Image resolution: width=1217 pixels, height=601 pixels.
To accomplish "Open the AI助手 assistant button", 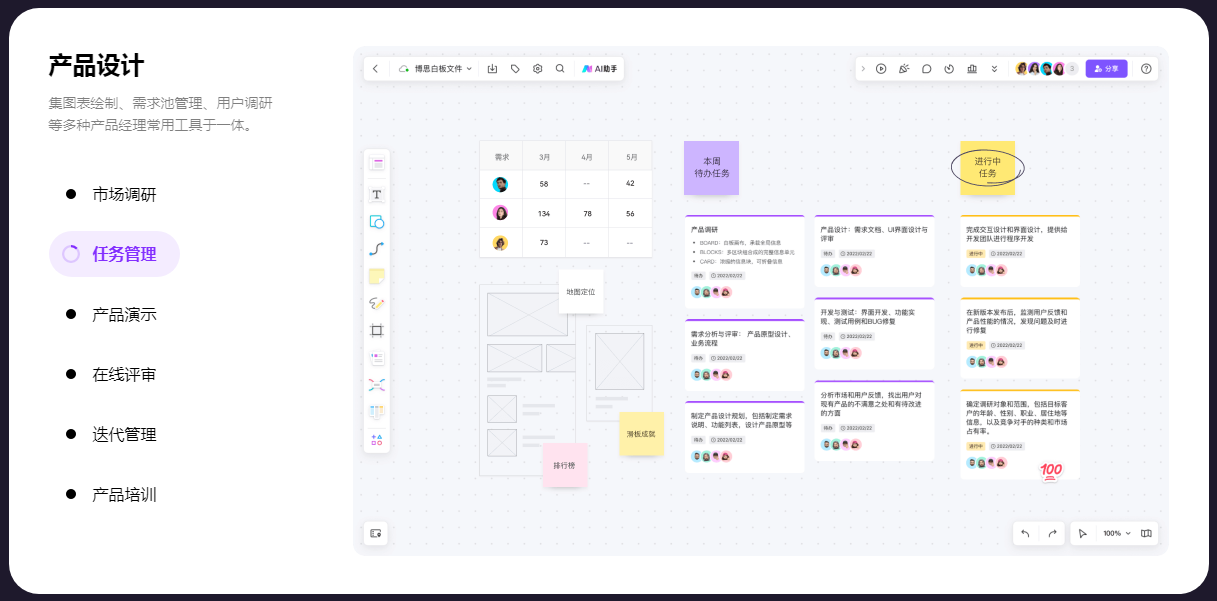I will coord(600,69).
